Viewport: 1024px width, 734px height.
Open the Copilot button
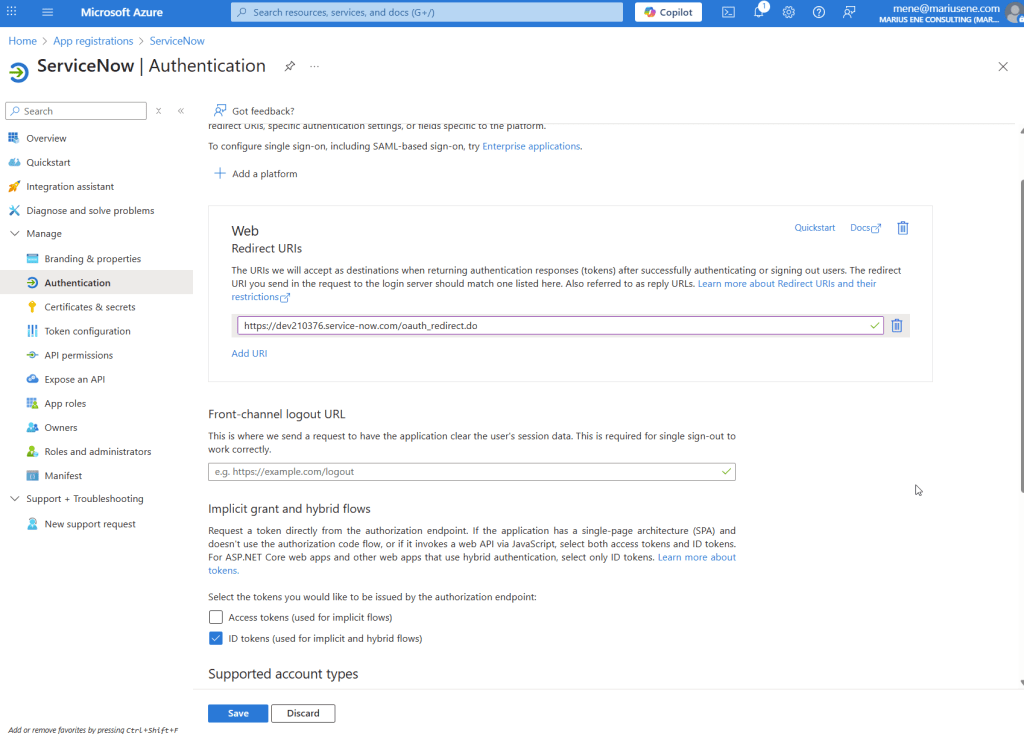tap(668, 12)
